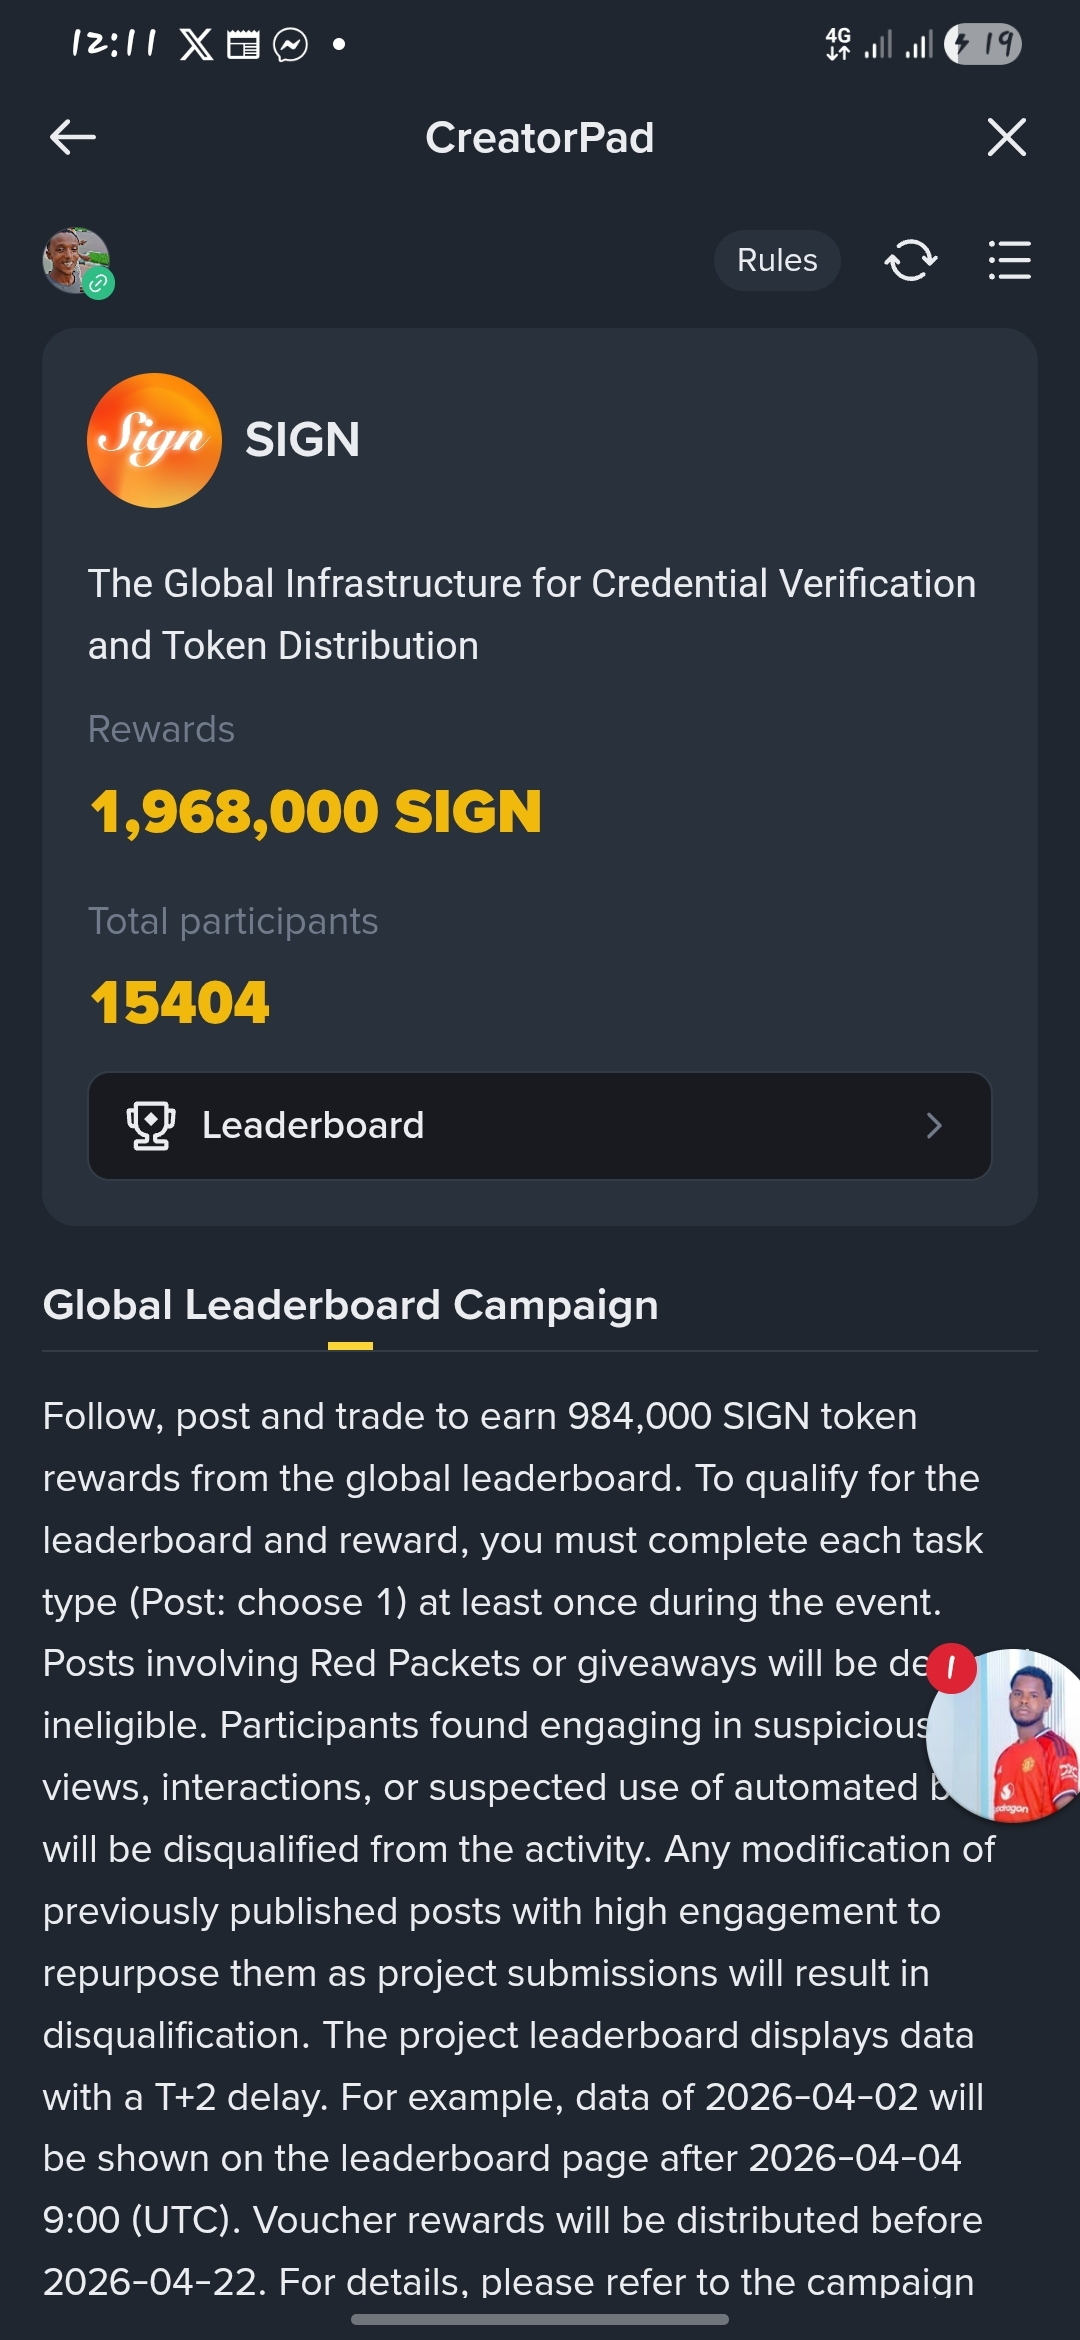Tap the SIGN project title
1080x2340 pixels.
click(x=302, y=440)
